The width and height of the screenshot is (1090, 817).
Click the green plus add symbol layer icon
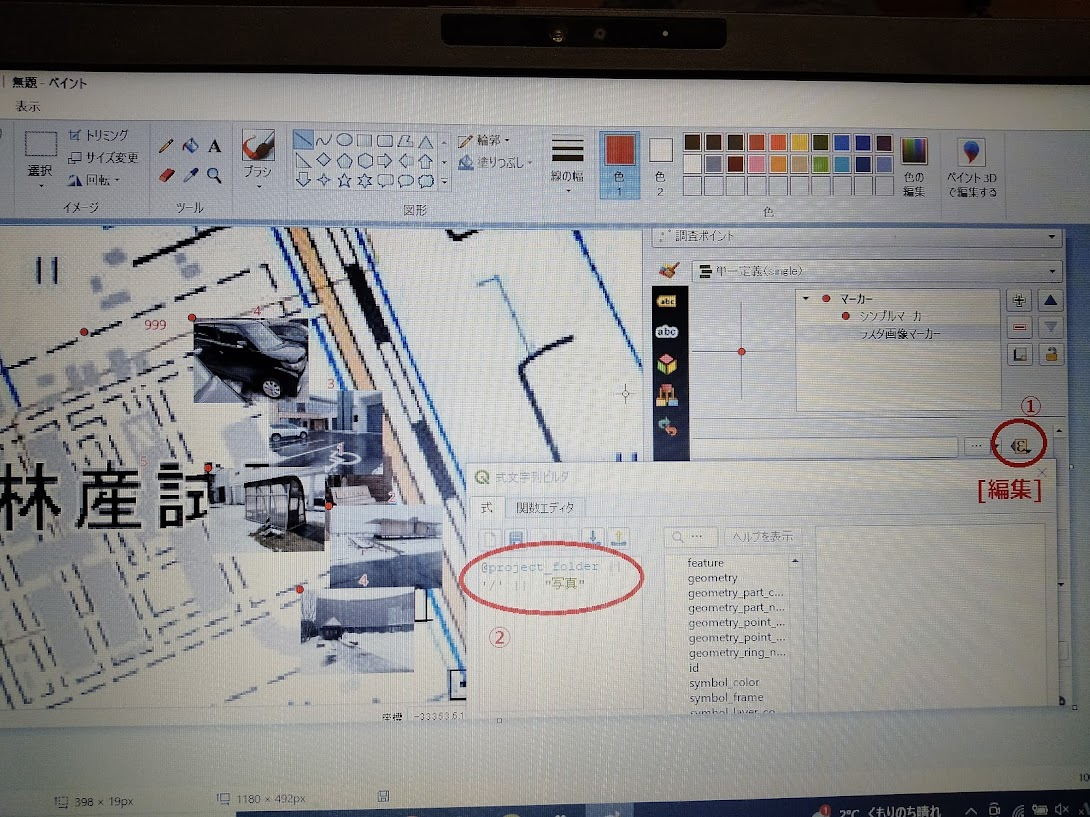pos(1019,300)
